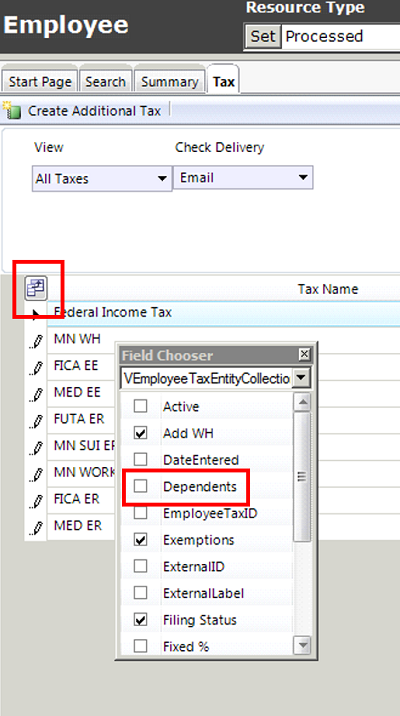Uncheck the Filing Status field
The height and width of the screenshot is (716, 400).
coord(141,620)
